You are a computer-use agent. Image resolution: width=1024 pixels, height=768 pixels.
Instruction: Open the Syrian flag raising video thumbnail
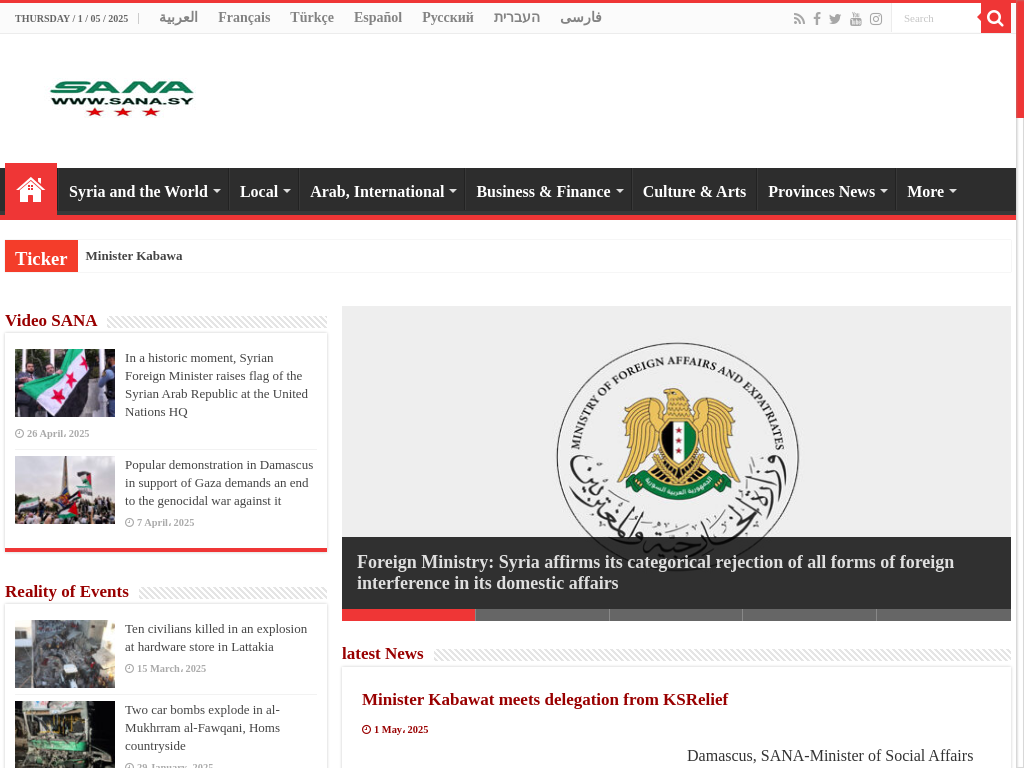[x=65, y=383]
